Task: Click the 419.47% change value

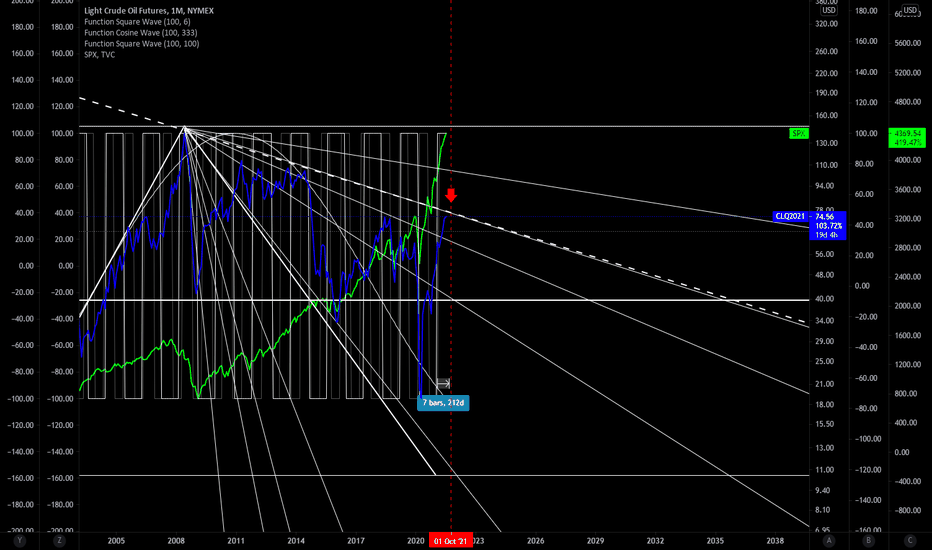Action: 908,143
